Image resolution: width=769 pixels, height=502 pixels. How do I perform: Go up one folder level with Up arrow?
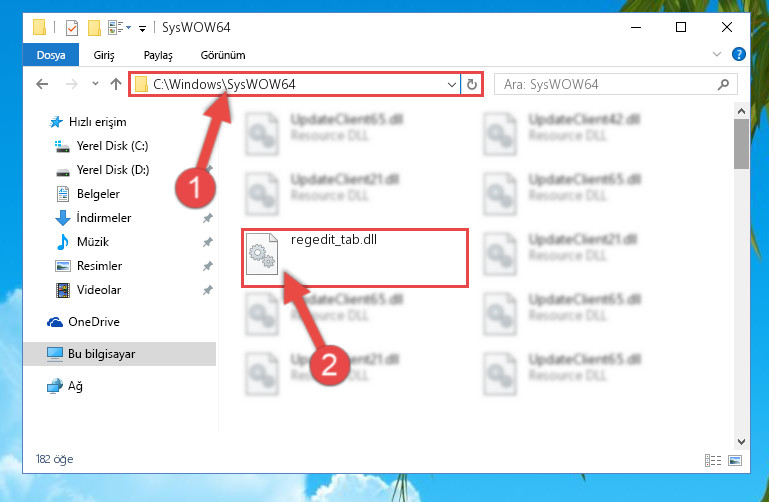(x=116, y=84)
